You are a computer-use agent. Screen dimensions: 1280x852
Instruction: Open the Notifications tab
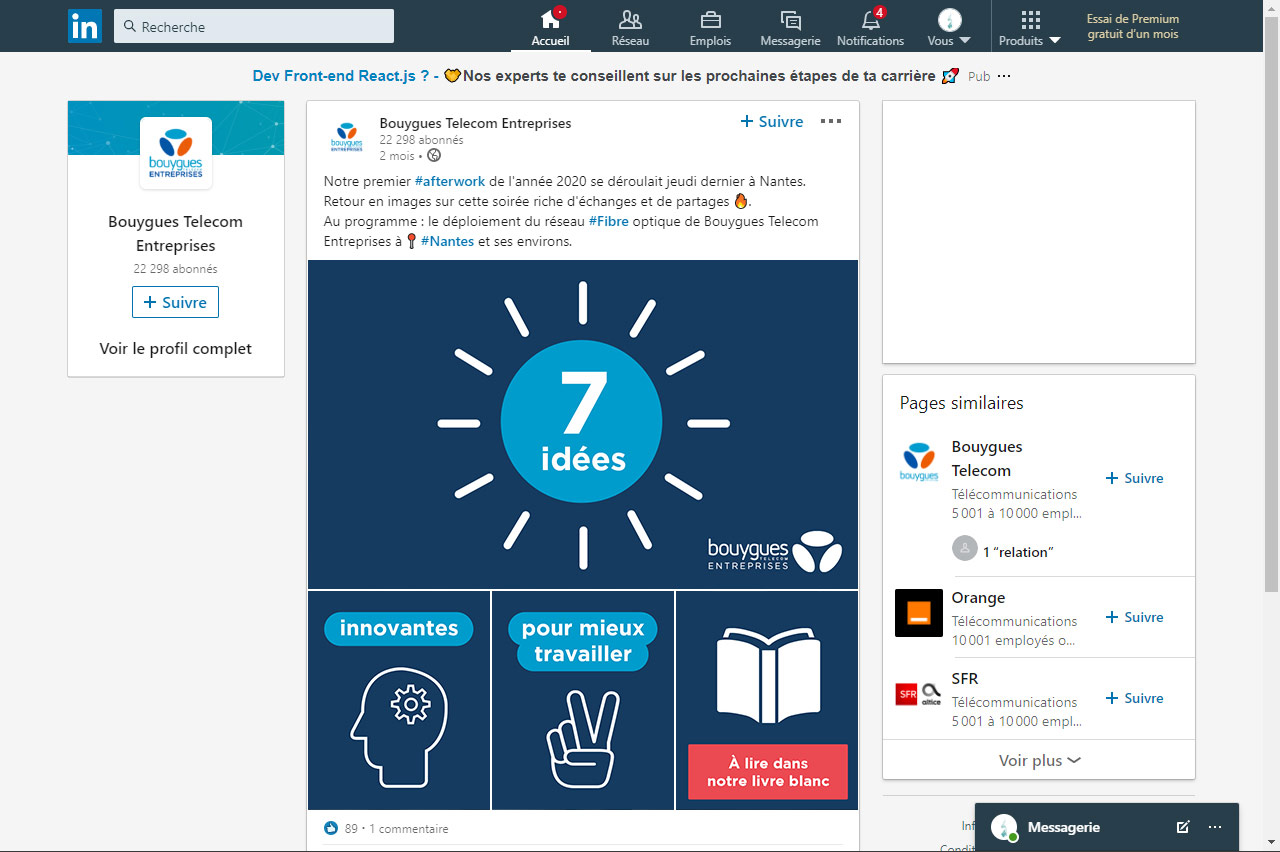pos(870,27)
